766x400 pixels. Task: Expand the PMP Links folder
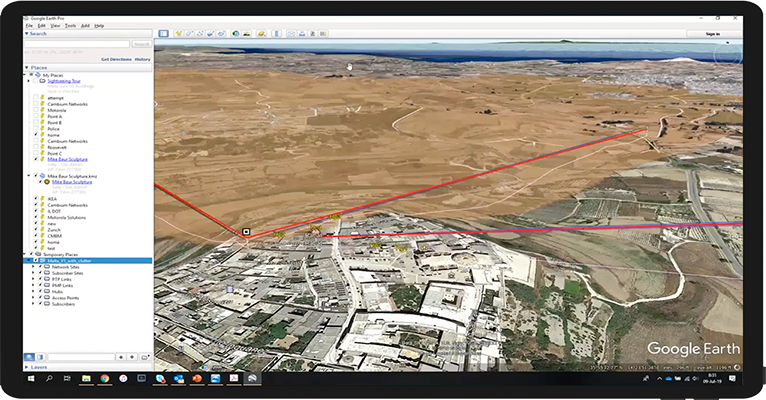34,285
